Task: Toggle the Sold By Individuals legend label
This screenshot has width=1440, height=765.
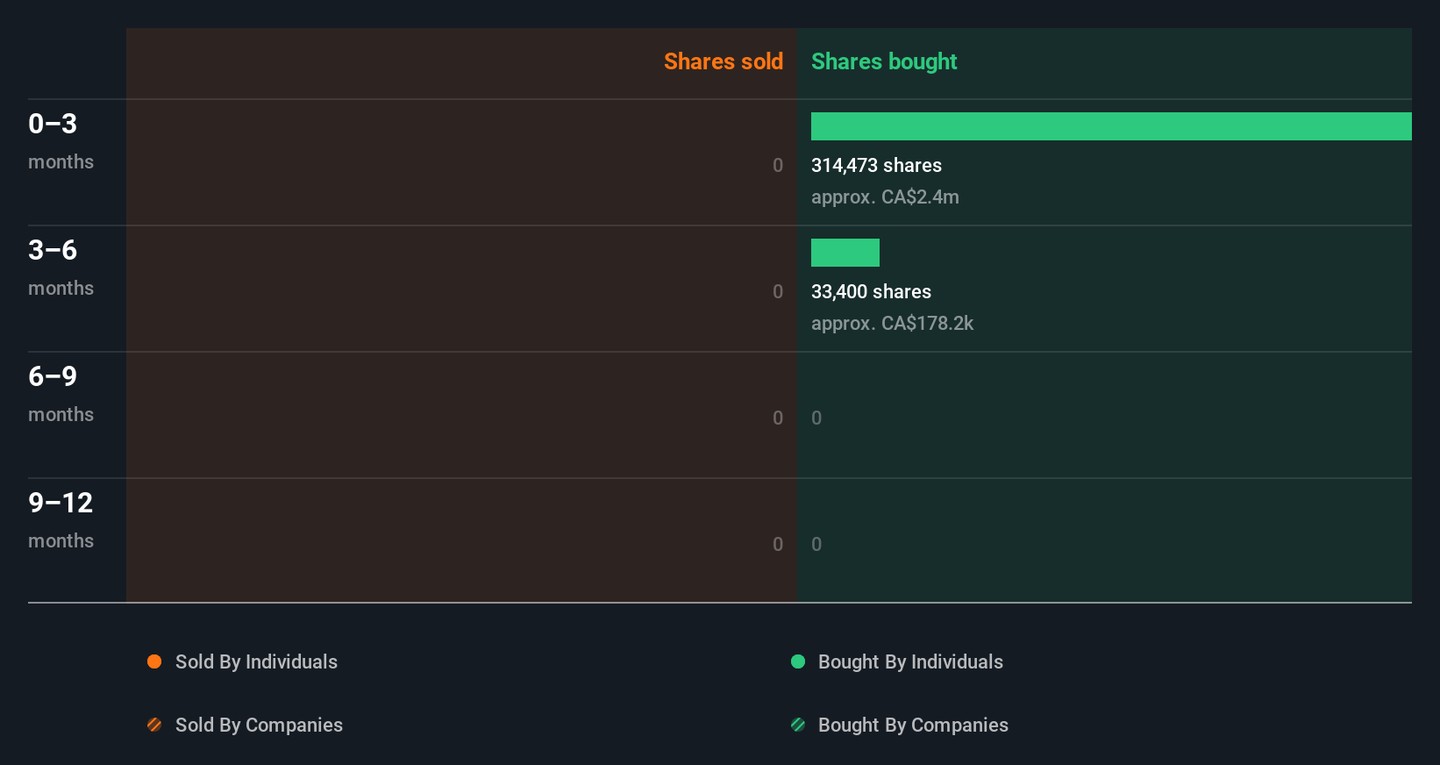Action: 256,662
